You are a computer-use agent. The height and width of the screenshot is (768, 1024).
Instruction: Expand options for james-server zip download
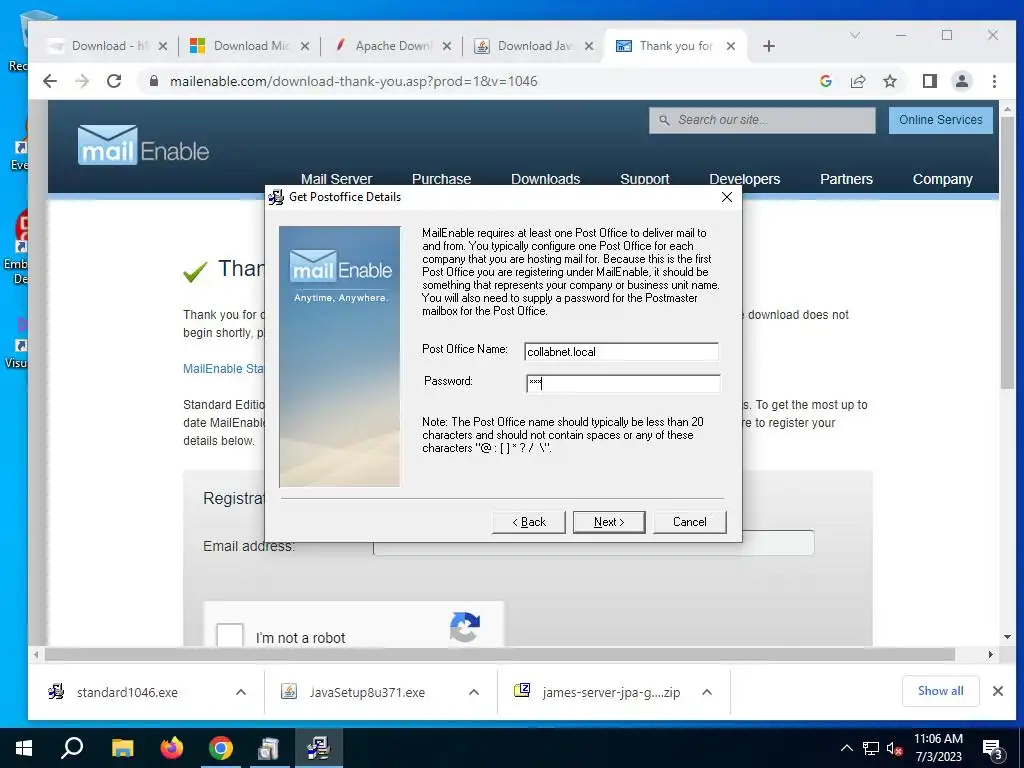point(707,692)
